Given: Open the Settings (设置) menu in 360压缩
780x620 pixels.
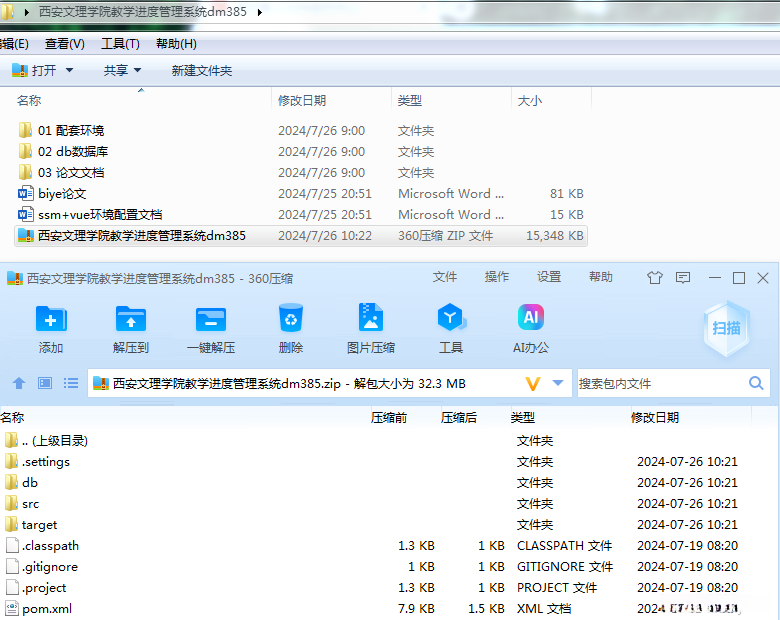Looking at the screenshot, I should click(x=549, y=277).
